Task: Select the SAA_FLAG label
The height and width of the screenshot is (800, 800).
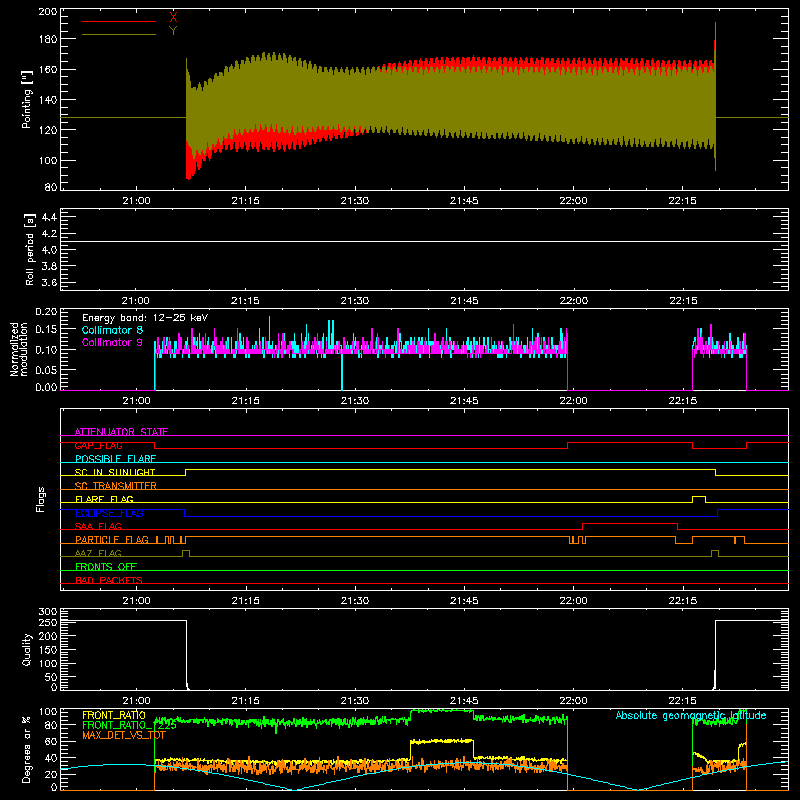Action: 98,526
